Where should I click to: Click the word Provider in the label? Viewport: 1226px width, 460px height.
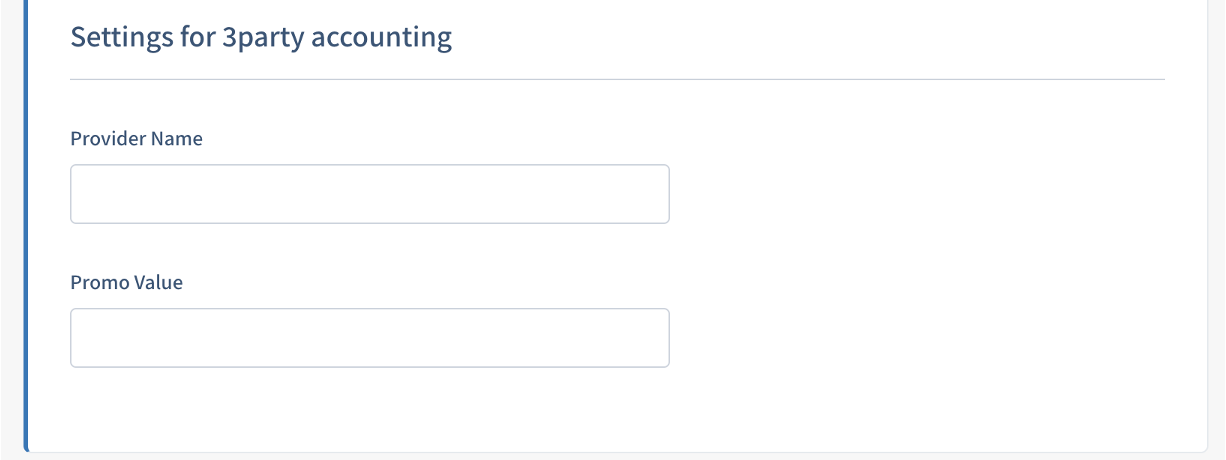coord(108,139)
